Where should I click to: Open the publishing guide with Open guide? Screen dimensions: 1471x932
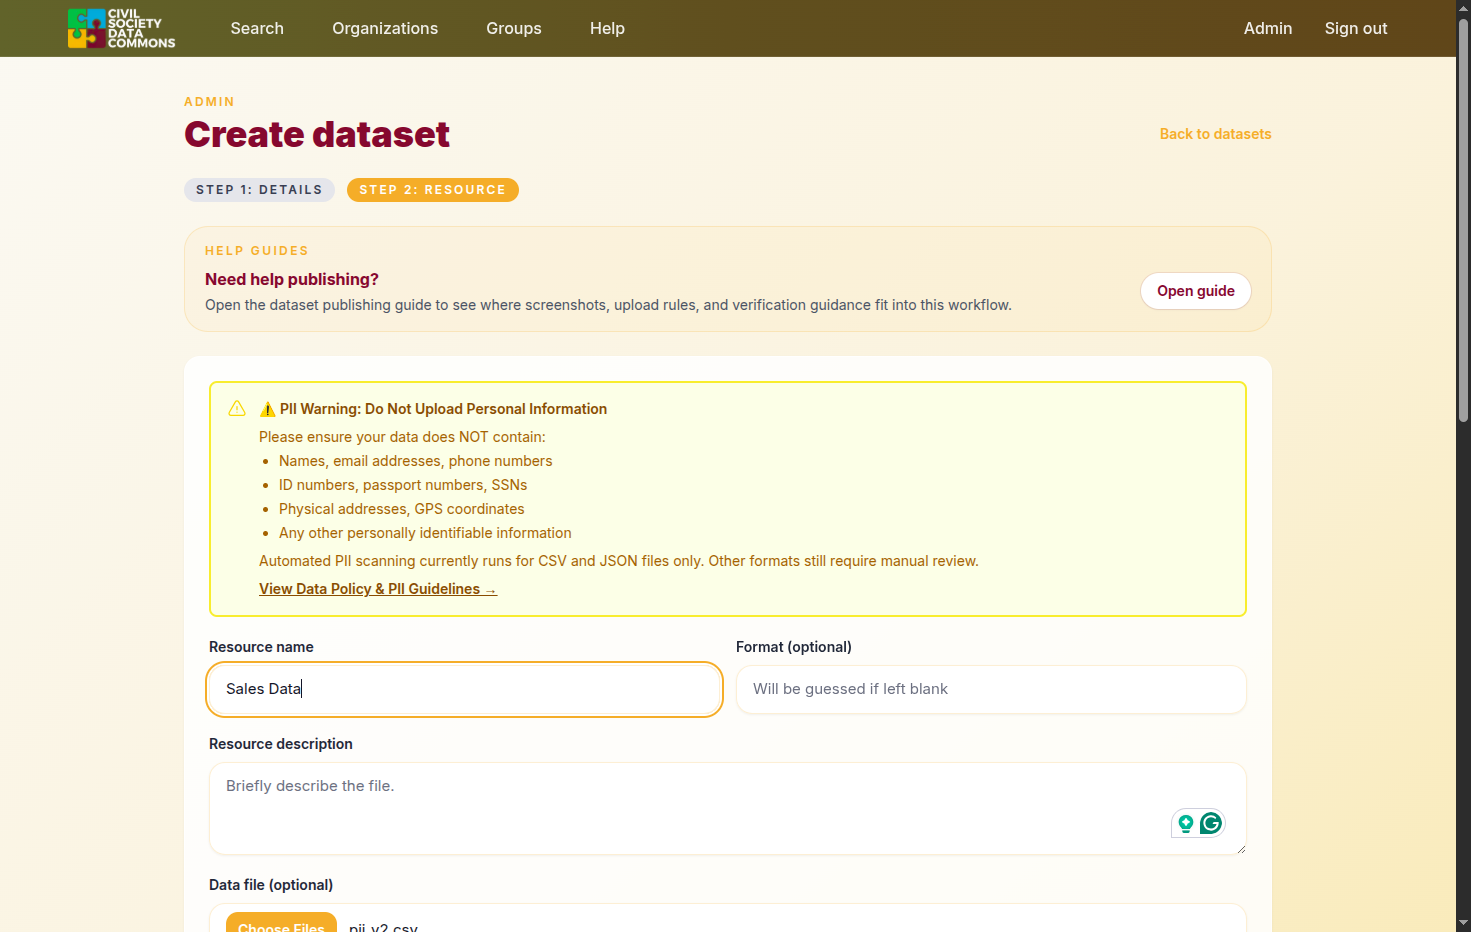[x=1196, y=291]
